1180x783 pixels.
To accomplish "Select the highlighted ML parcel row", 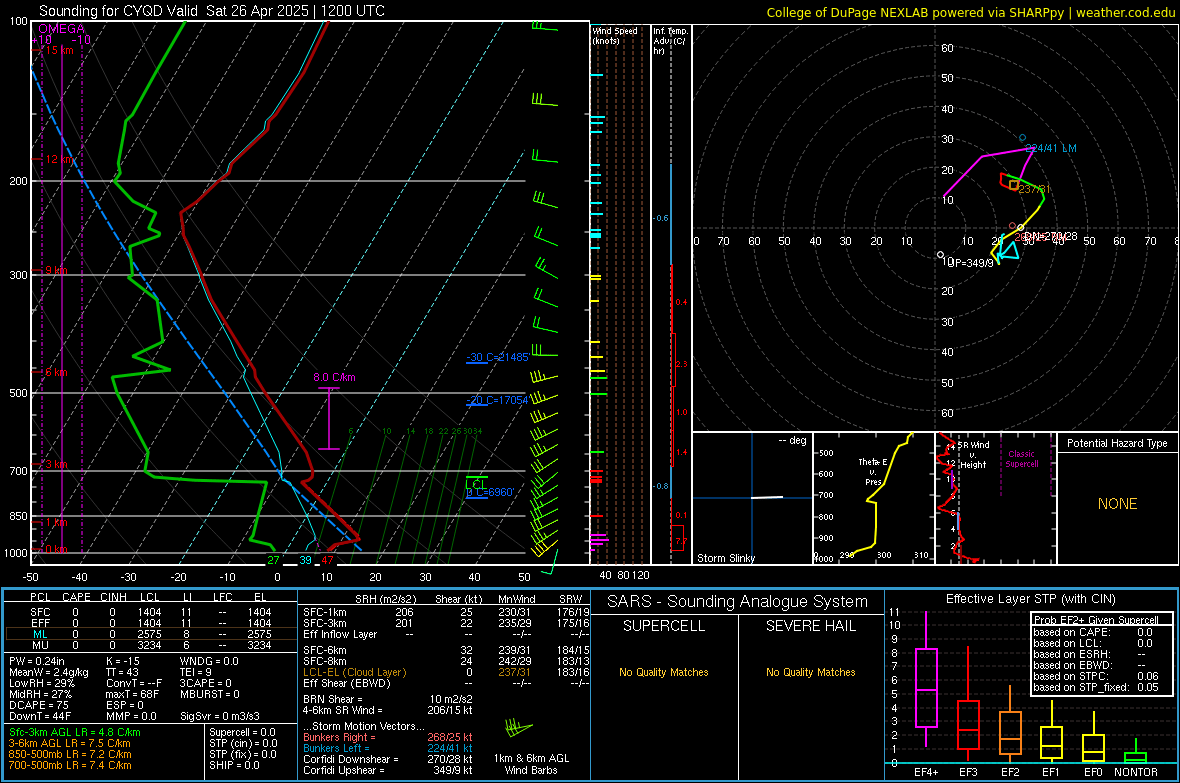I will pos(151,634).
